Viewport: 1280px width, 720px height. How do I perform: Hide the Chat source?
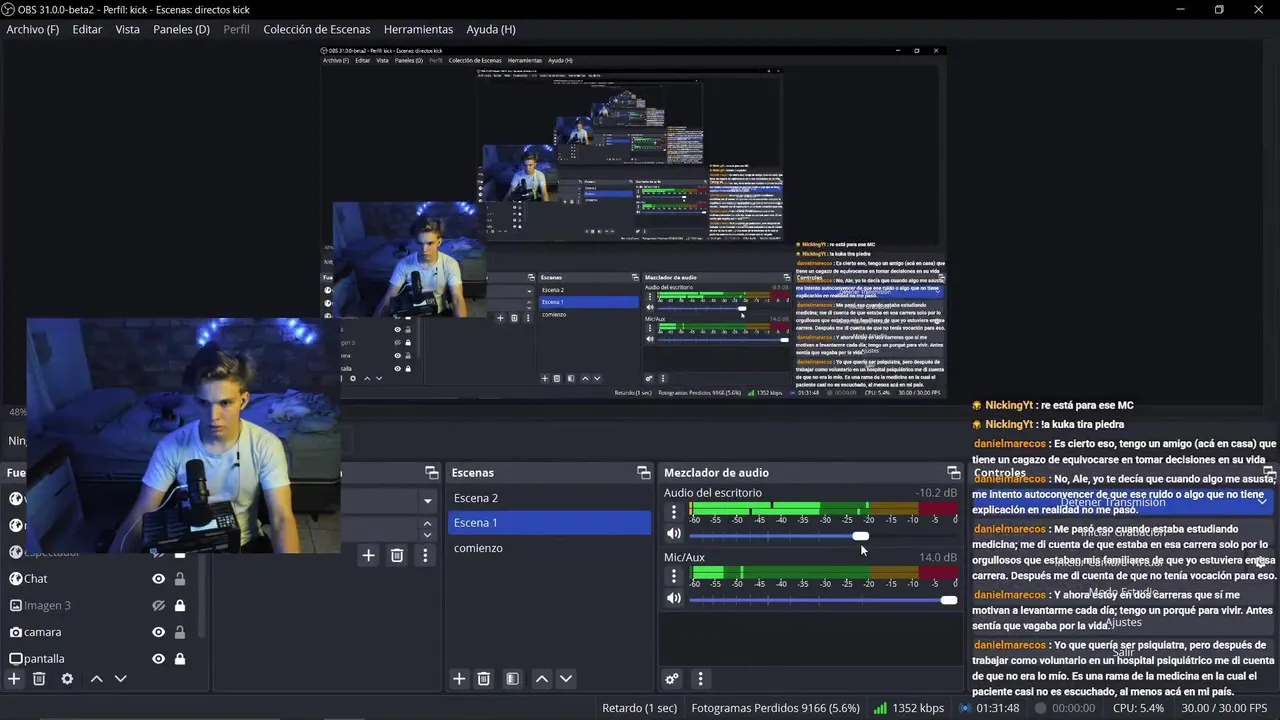158,578
